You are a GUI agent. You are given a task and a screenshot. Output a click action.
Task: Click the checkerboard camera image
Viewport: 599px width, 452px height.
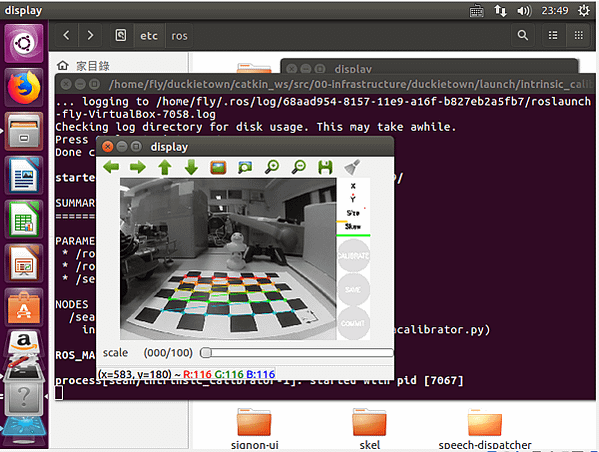click(228, 259)
